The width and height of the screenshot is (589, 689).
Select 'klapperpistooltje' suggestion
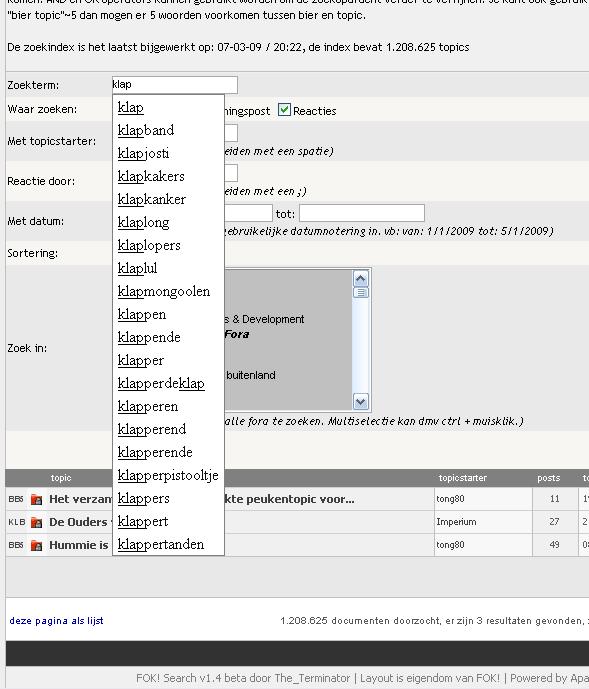pos(168,475)
